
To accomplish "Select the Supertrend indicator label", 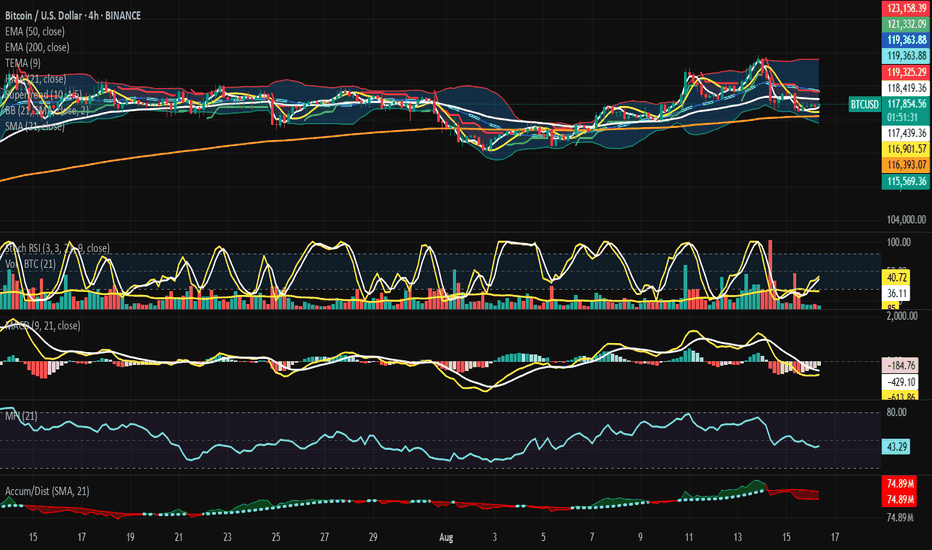I will (43, 95).
